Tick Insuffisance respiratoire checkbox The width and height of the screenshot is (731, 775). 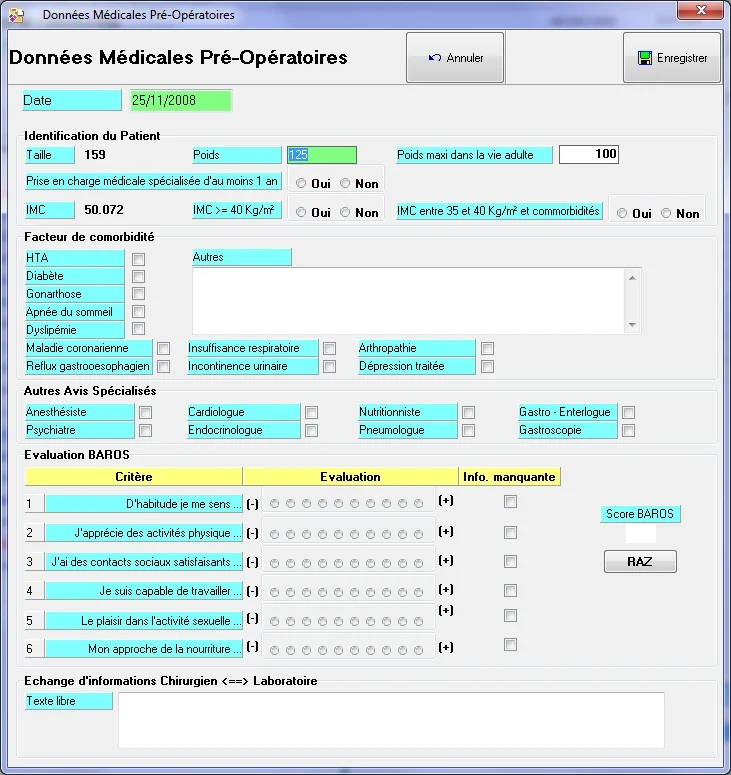[x=330, y=348]
